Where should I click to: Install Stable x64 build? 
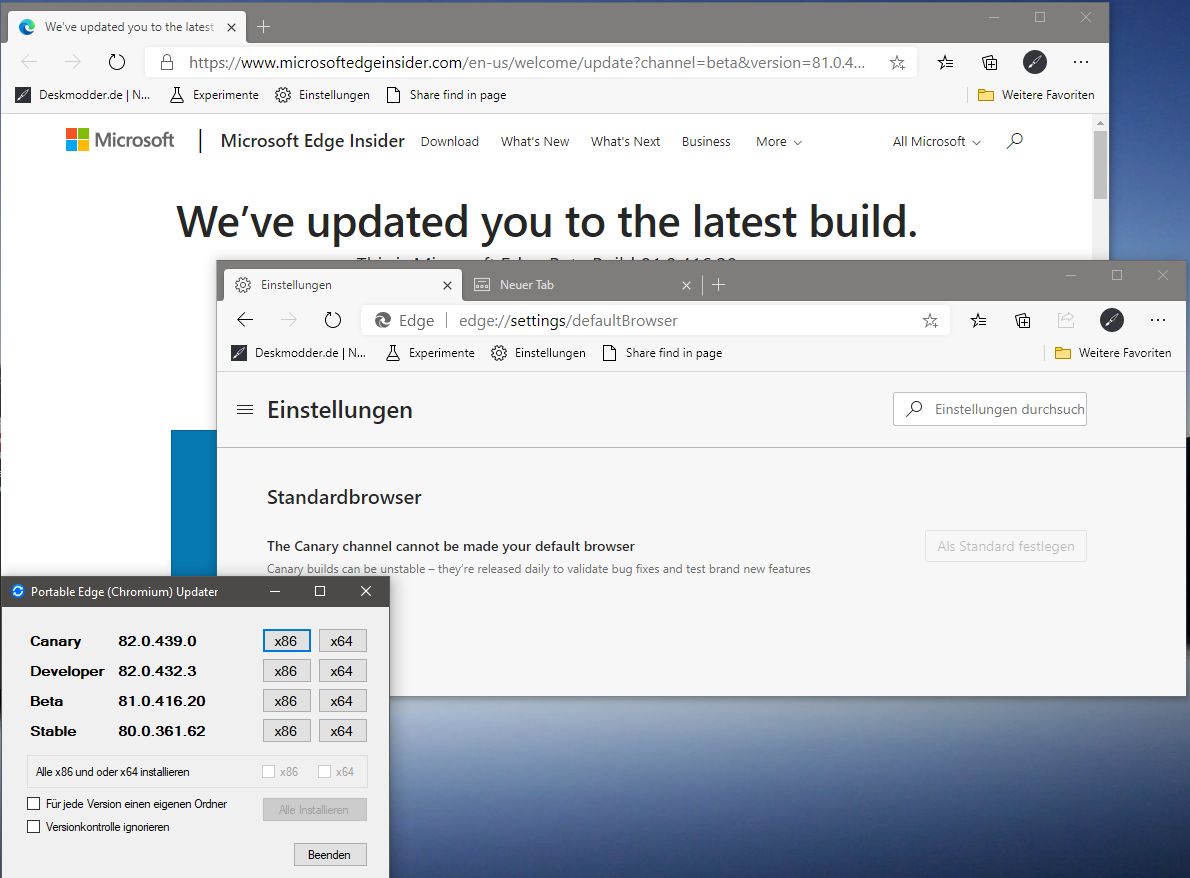(x=342, y=731)
